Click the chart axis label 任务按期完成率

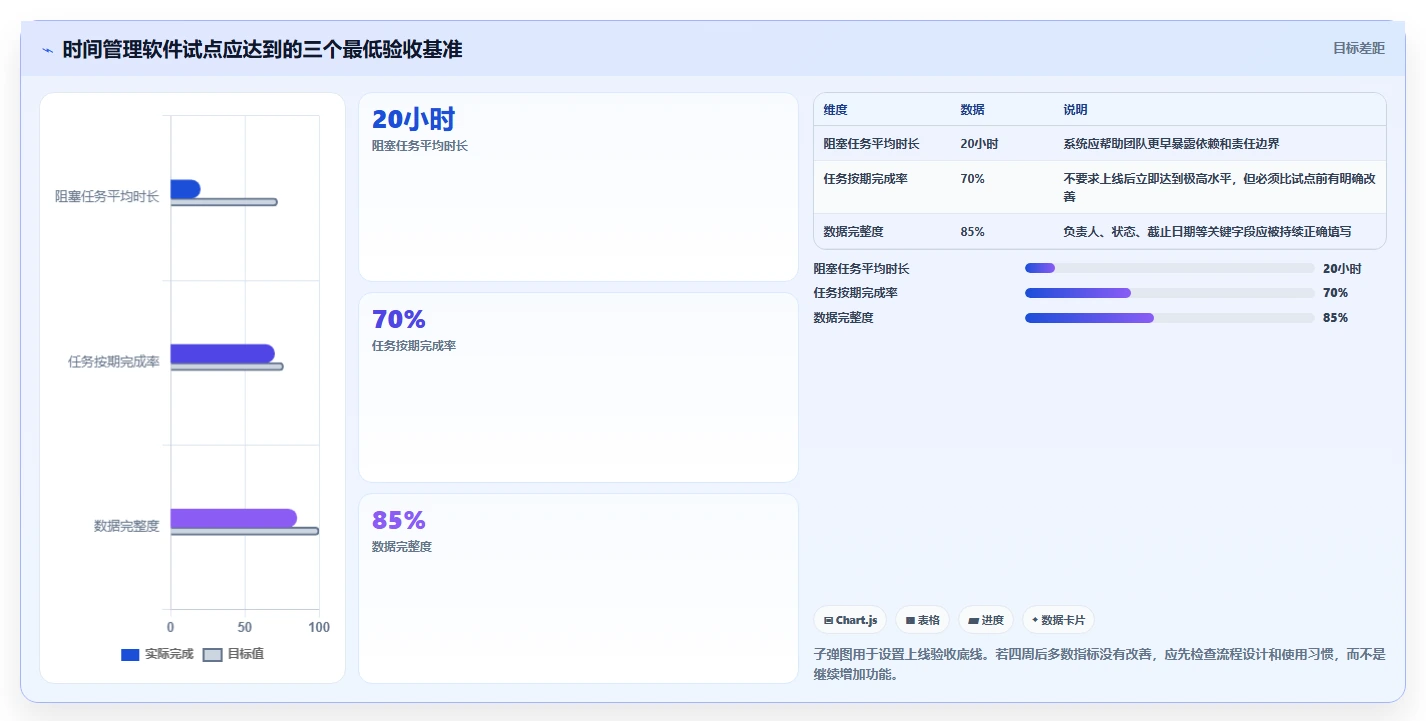[114, 361]
